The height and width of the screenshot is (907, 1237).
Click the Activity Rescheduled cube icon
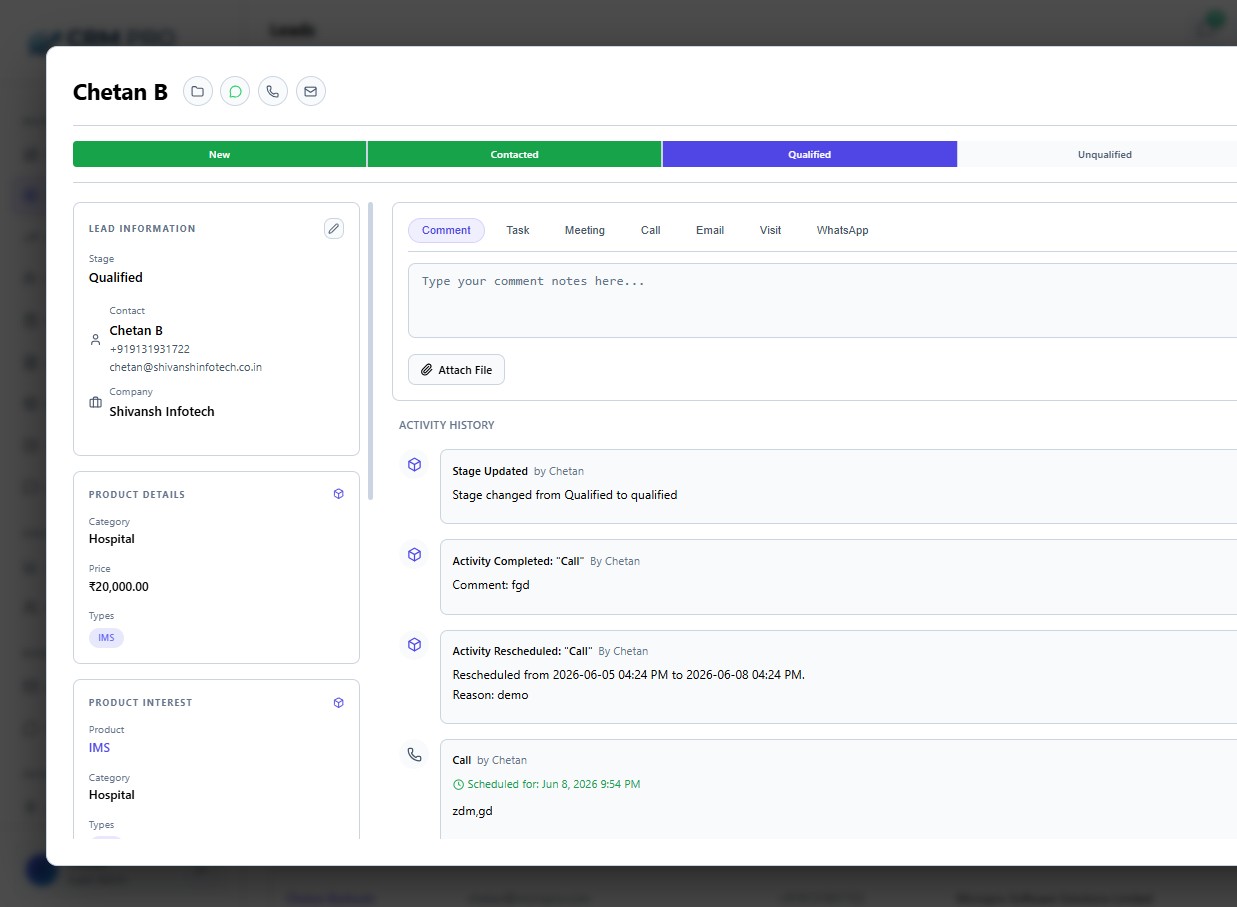pyautogui.click(x=414, y=645)
